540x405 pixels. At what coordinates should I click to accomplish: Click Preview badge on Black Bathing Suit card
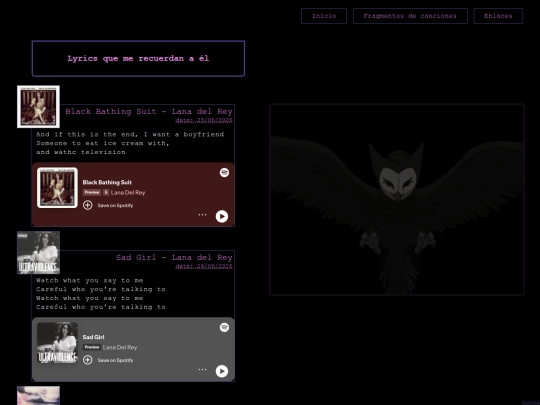pos(92,192)
